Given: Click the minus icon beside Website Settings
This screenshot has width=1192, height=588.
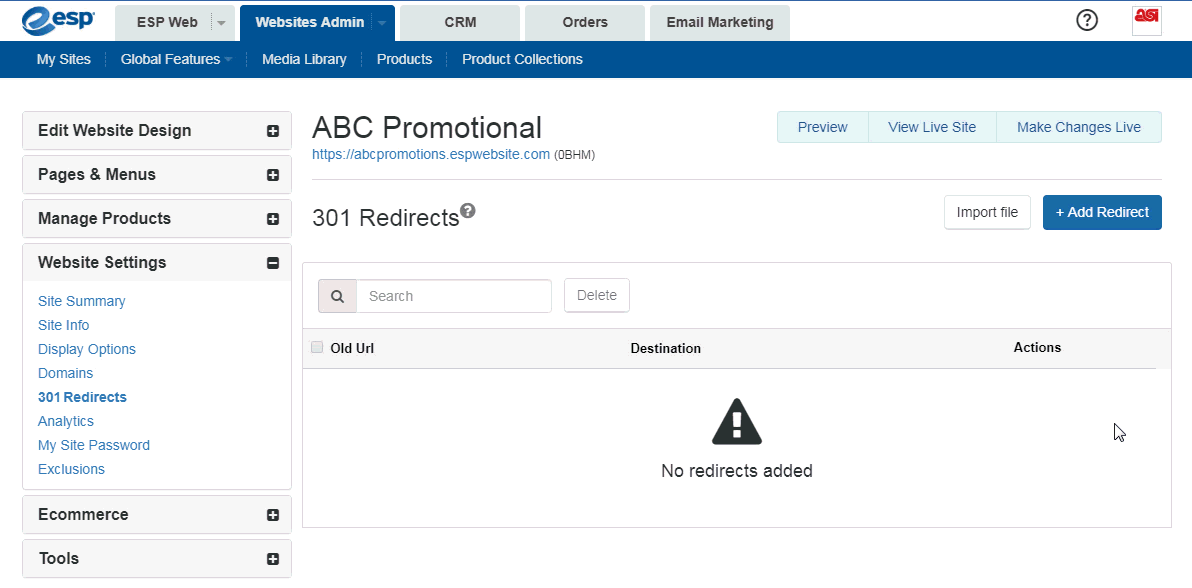Looking at the screenshot, I should tap(273, 263).
